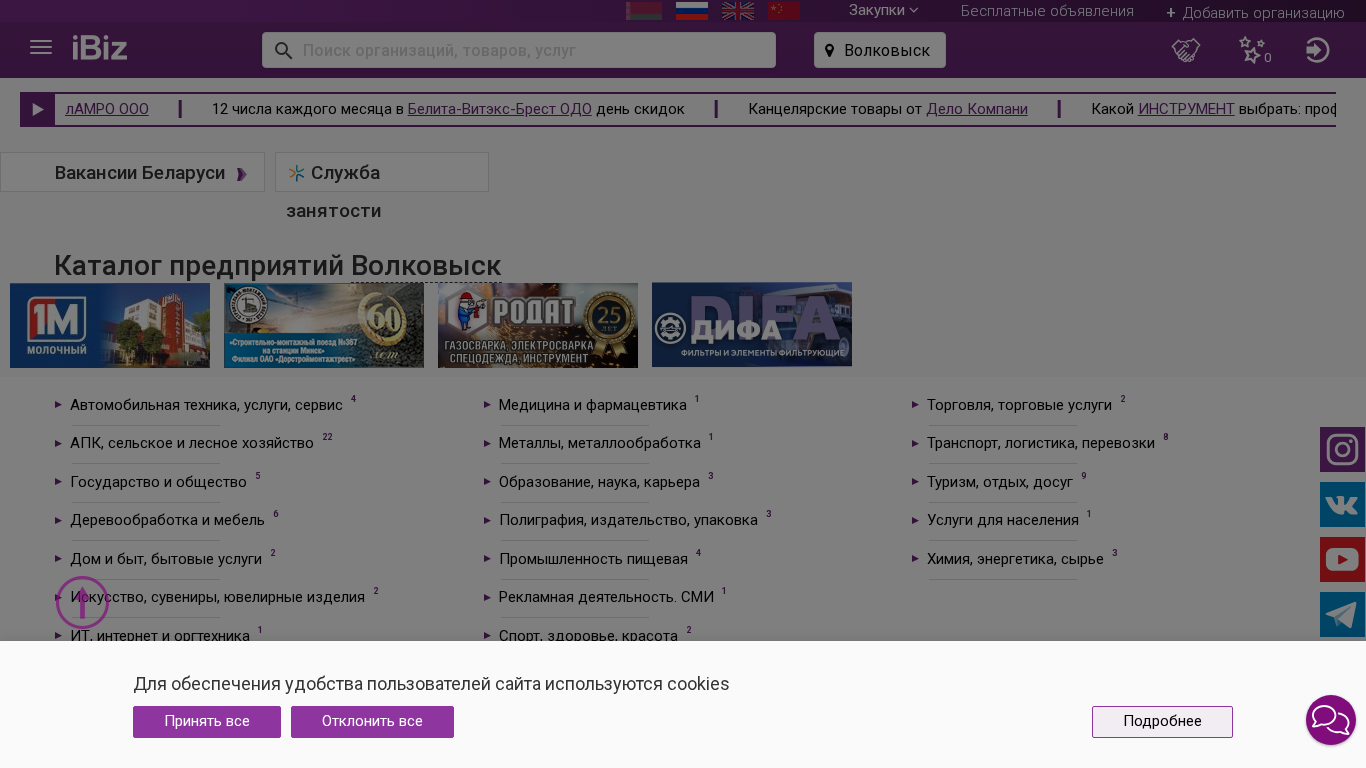
Task: Click the login arrow icon
Action: click(x=1317, y=50)
